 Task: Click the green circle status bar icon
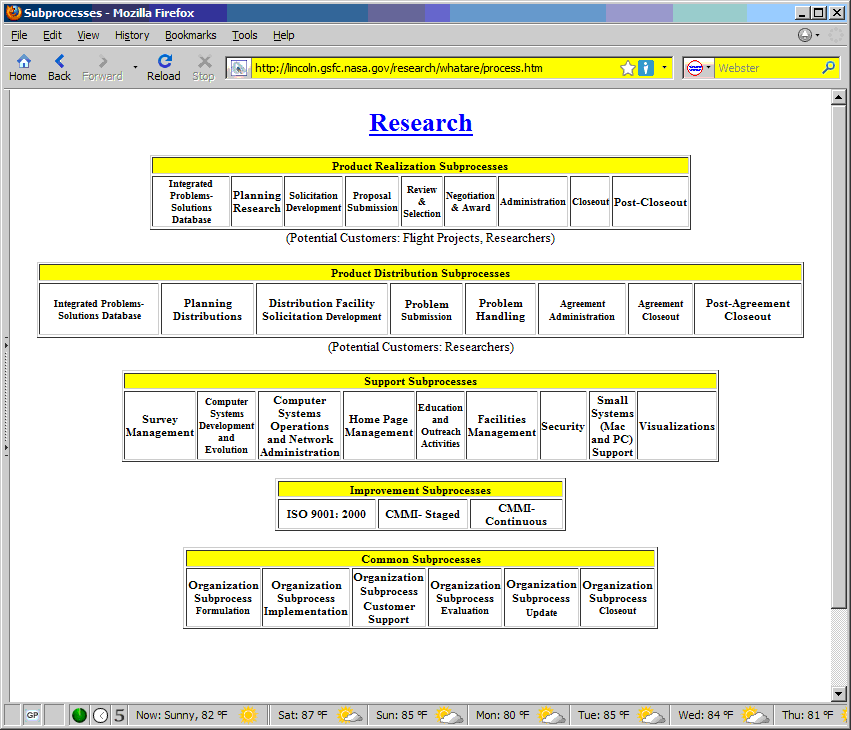(79, 715)
